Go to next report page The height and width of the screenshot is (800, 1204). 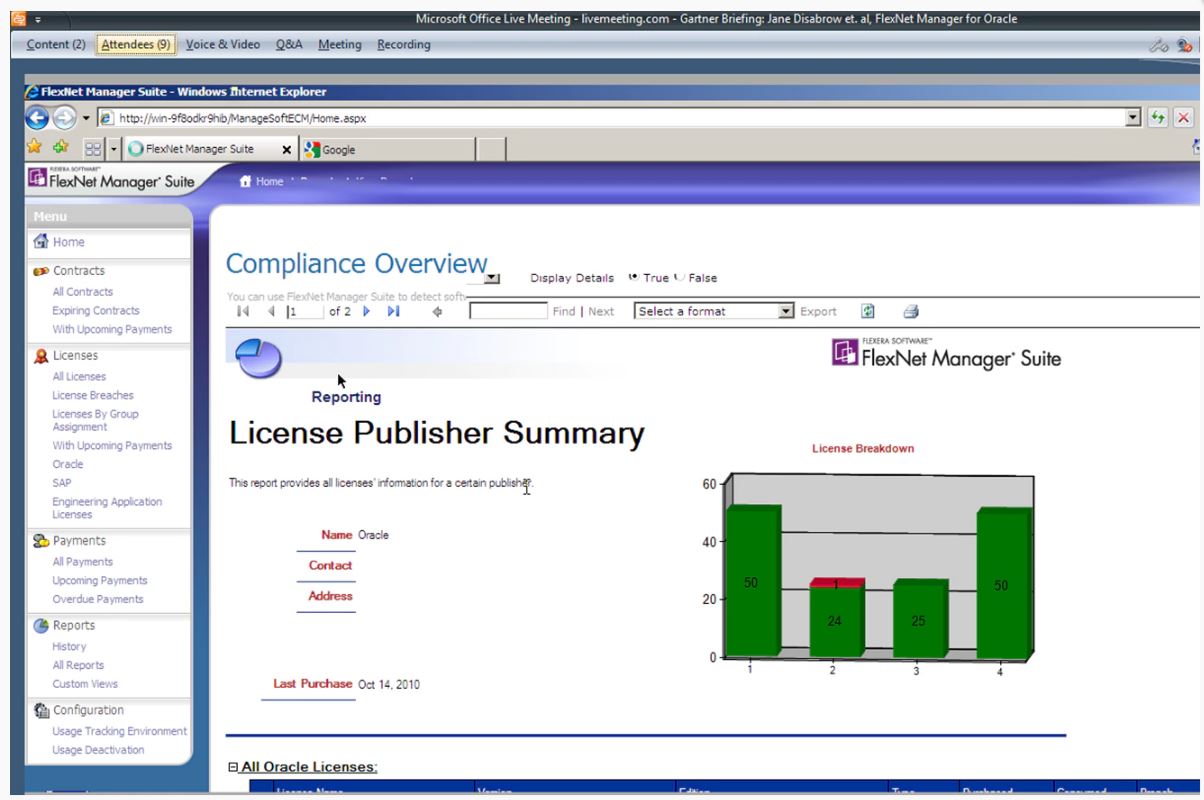click(366, 311)
